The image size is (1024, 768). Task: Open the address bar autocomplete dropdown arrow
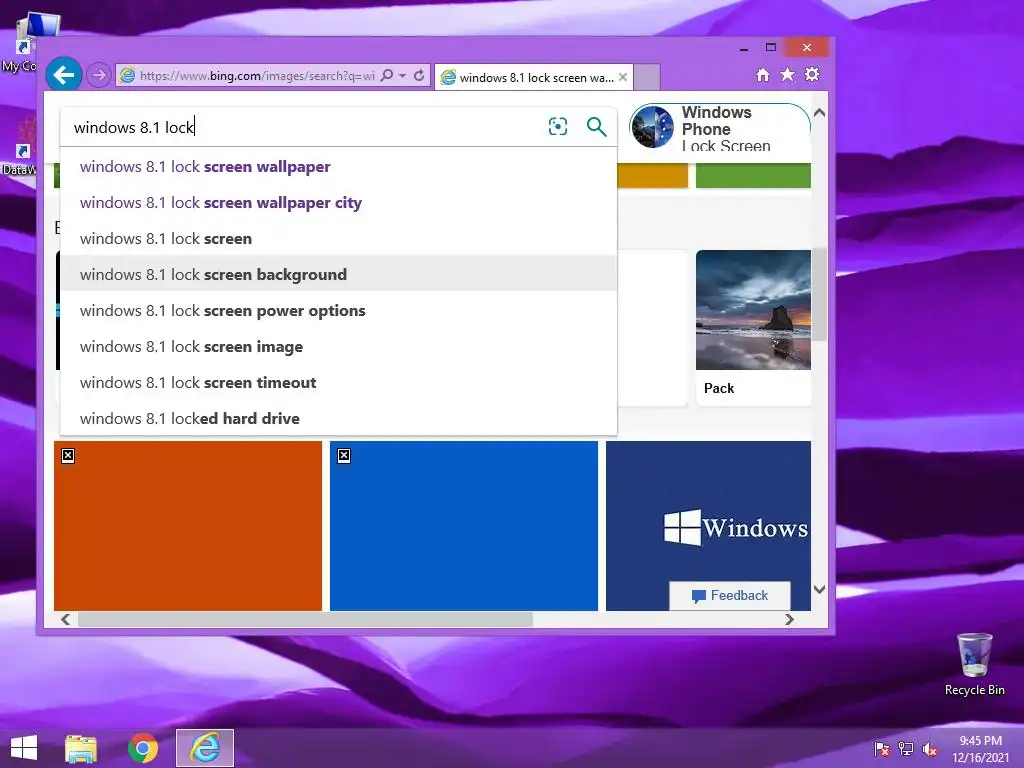coord(402,76)
